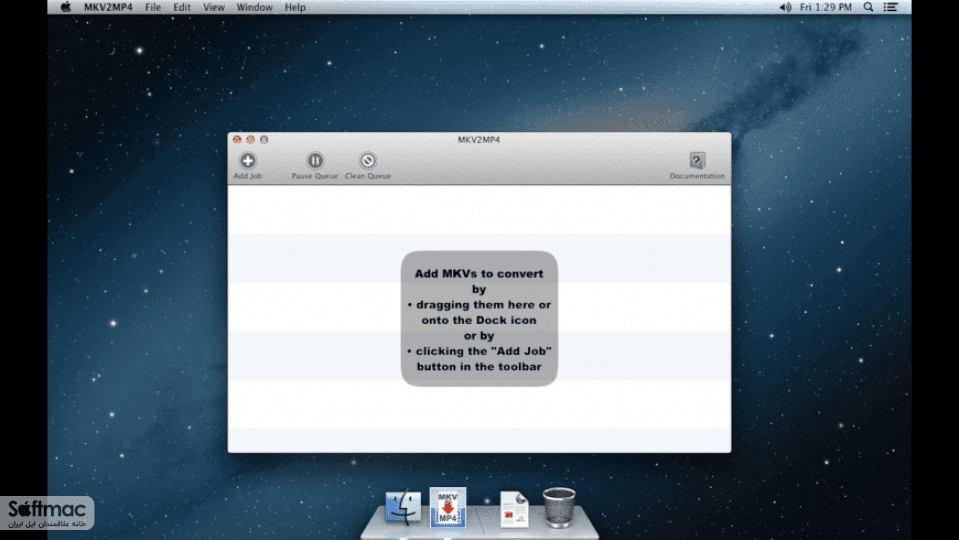Click the volume icon in menu bar
This screenshot has width=959, height=540.
tap(785, 7)
